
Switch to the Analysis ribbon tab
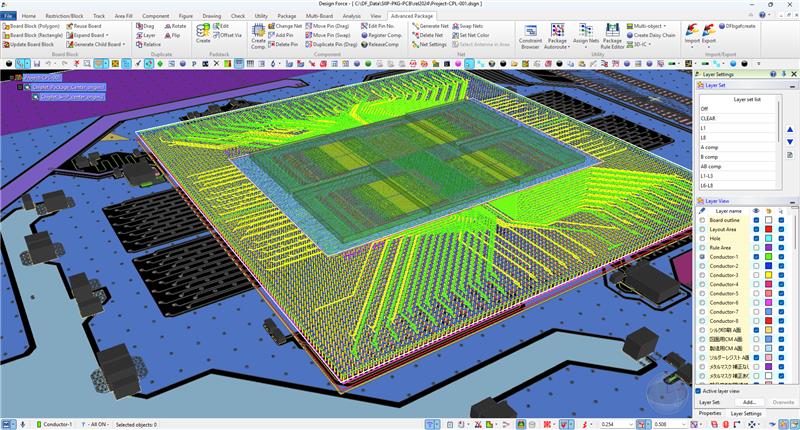[351, 16]
